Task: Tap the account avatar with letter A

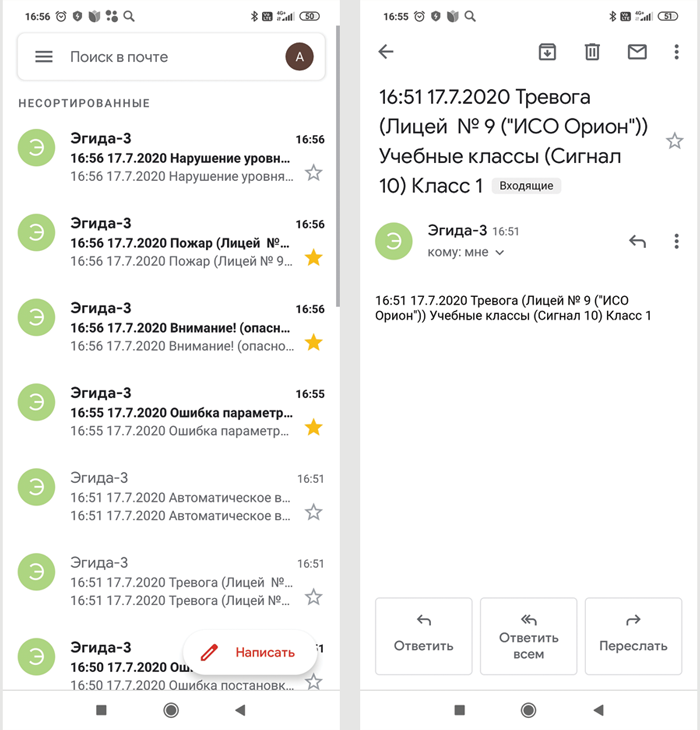Action: 299,57
